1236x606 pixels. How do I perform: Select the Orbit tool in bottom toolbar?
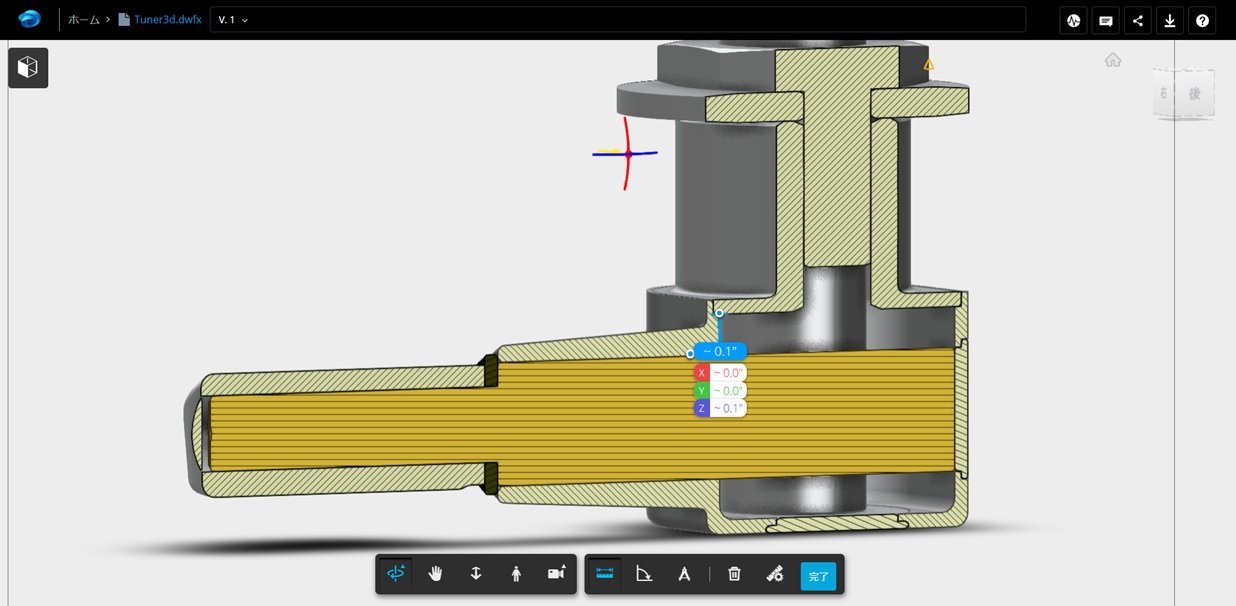(x=396, y=574)
